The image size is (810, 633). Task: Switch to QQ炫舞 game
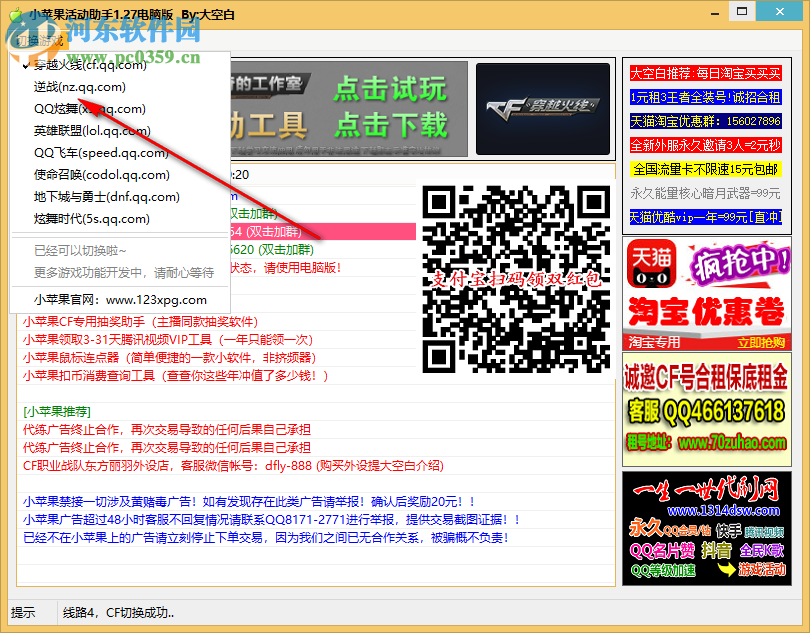tap(90, 109)
